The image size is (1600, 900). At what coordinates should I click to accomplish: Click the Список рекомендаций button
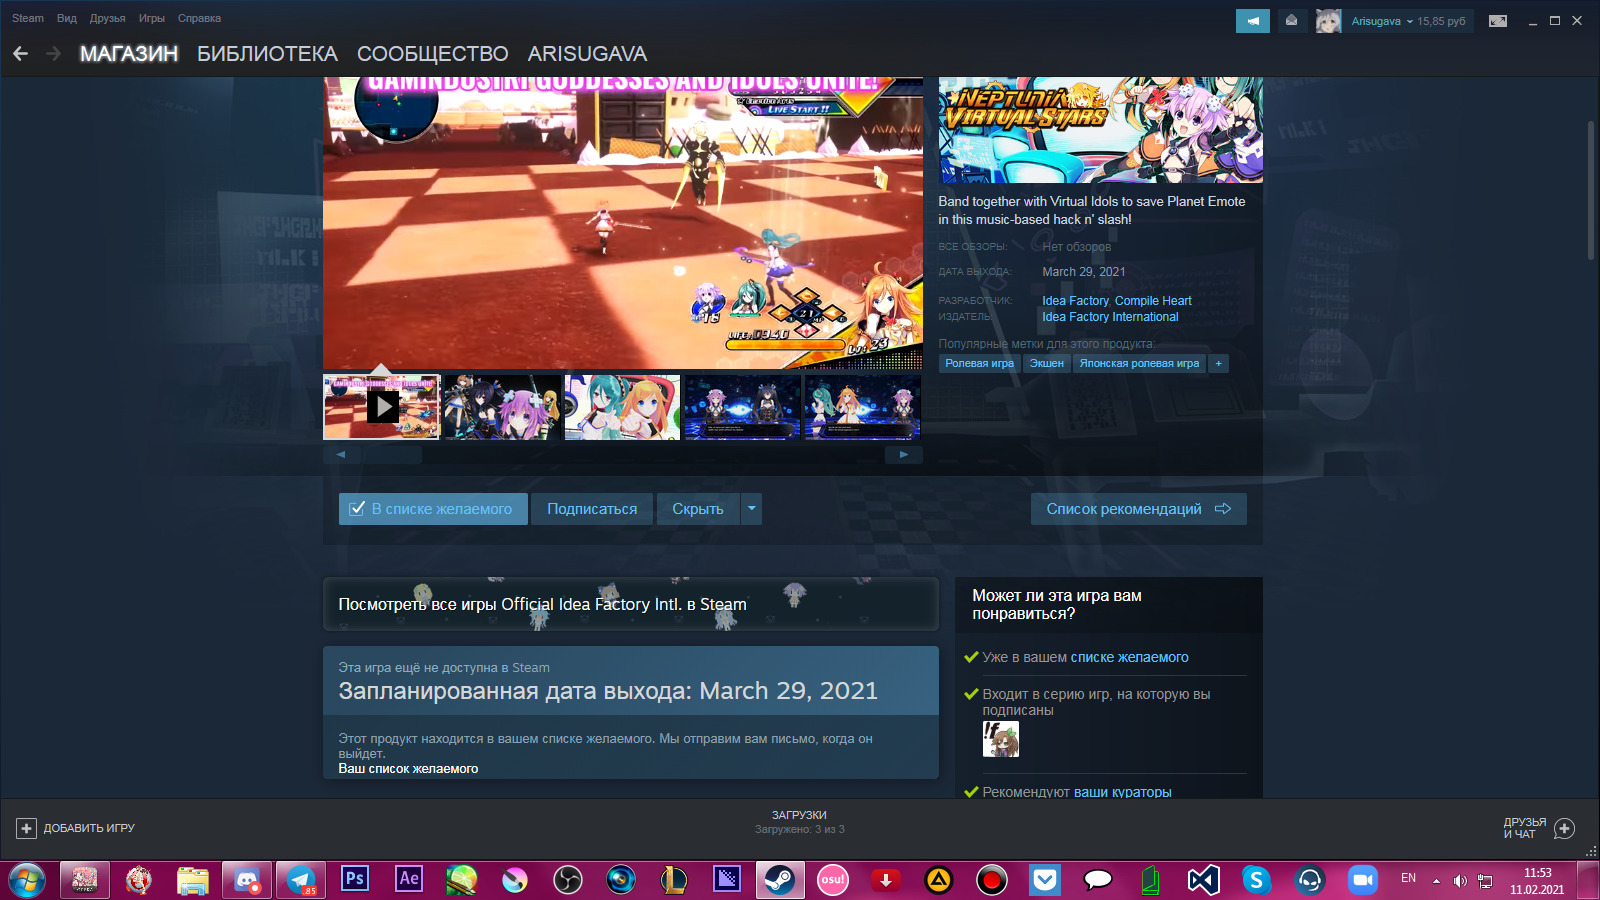(1138, 509)
